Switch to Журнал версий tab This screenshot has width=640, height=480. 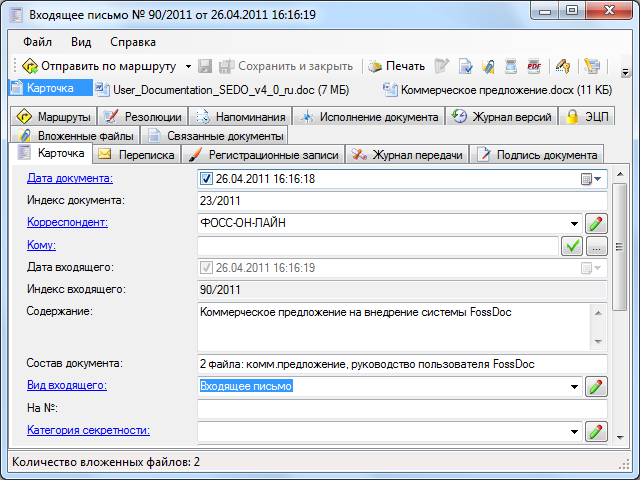click(x=501, y=117)
